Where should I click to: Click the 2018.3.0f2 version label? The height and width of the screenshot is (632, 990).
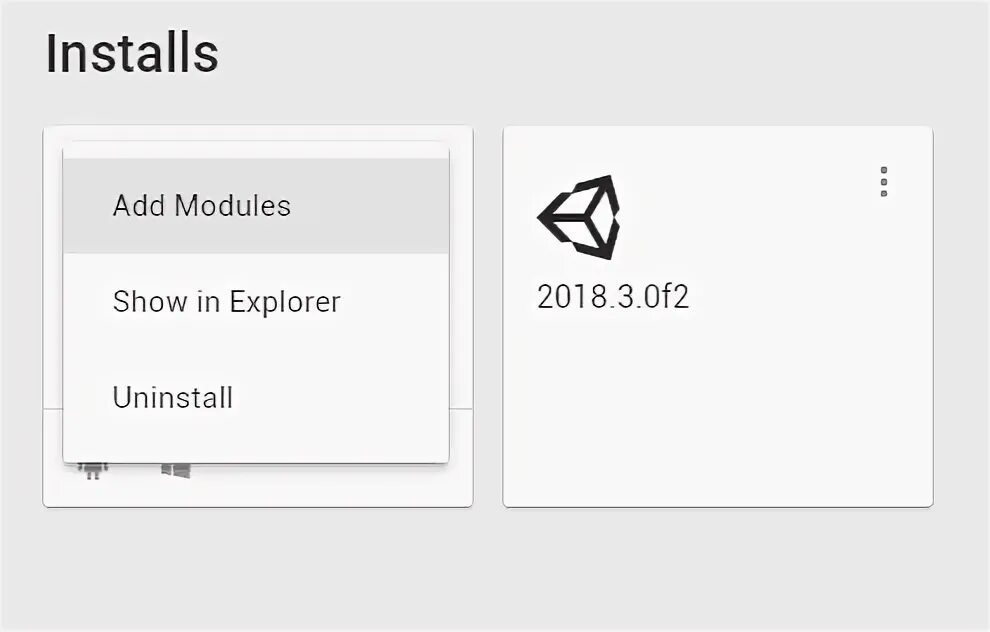pyautogui.click(x=612, y=297)
